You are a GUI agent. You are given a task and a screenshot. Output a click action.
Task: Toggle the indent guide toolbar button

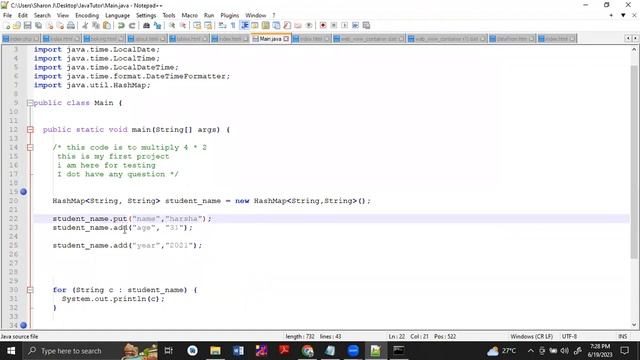[x=244, y=26]
